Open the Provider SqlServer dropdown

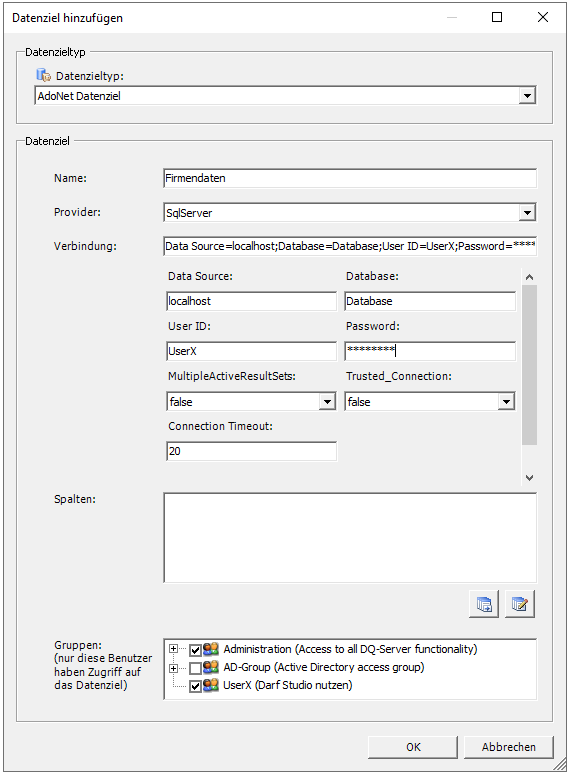coord(527,213)
